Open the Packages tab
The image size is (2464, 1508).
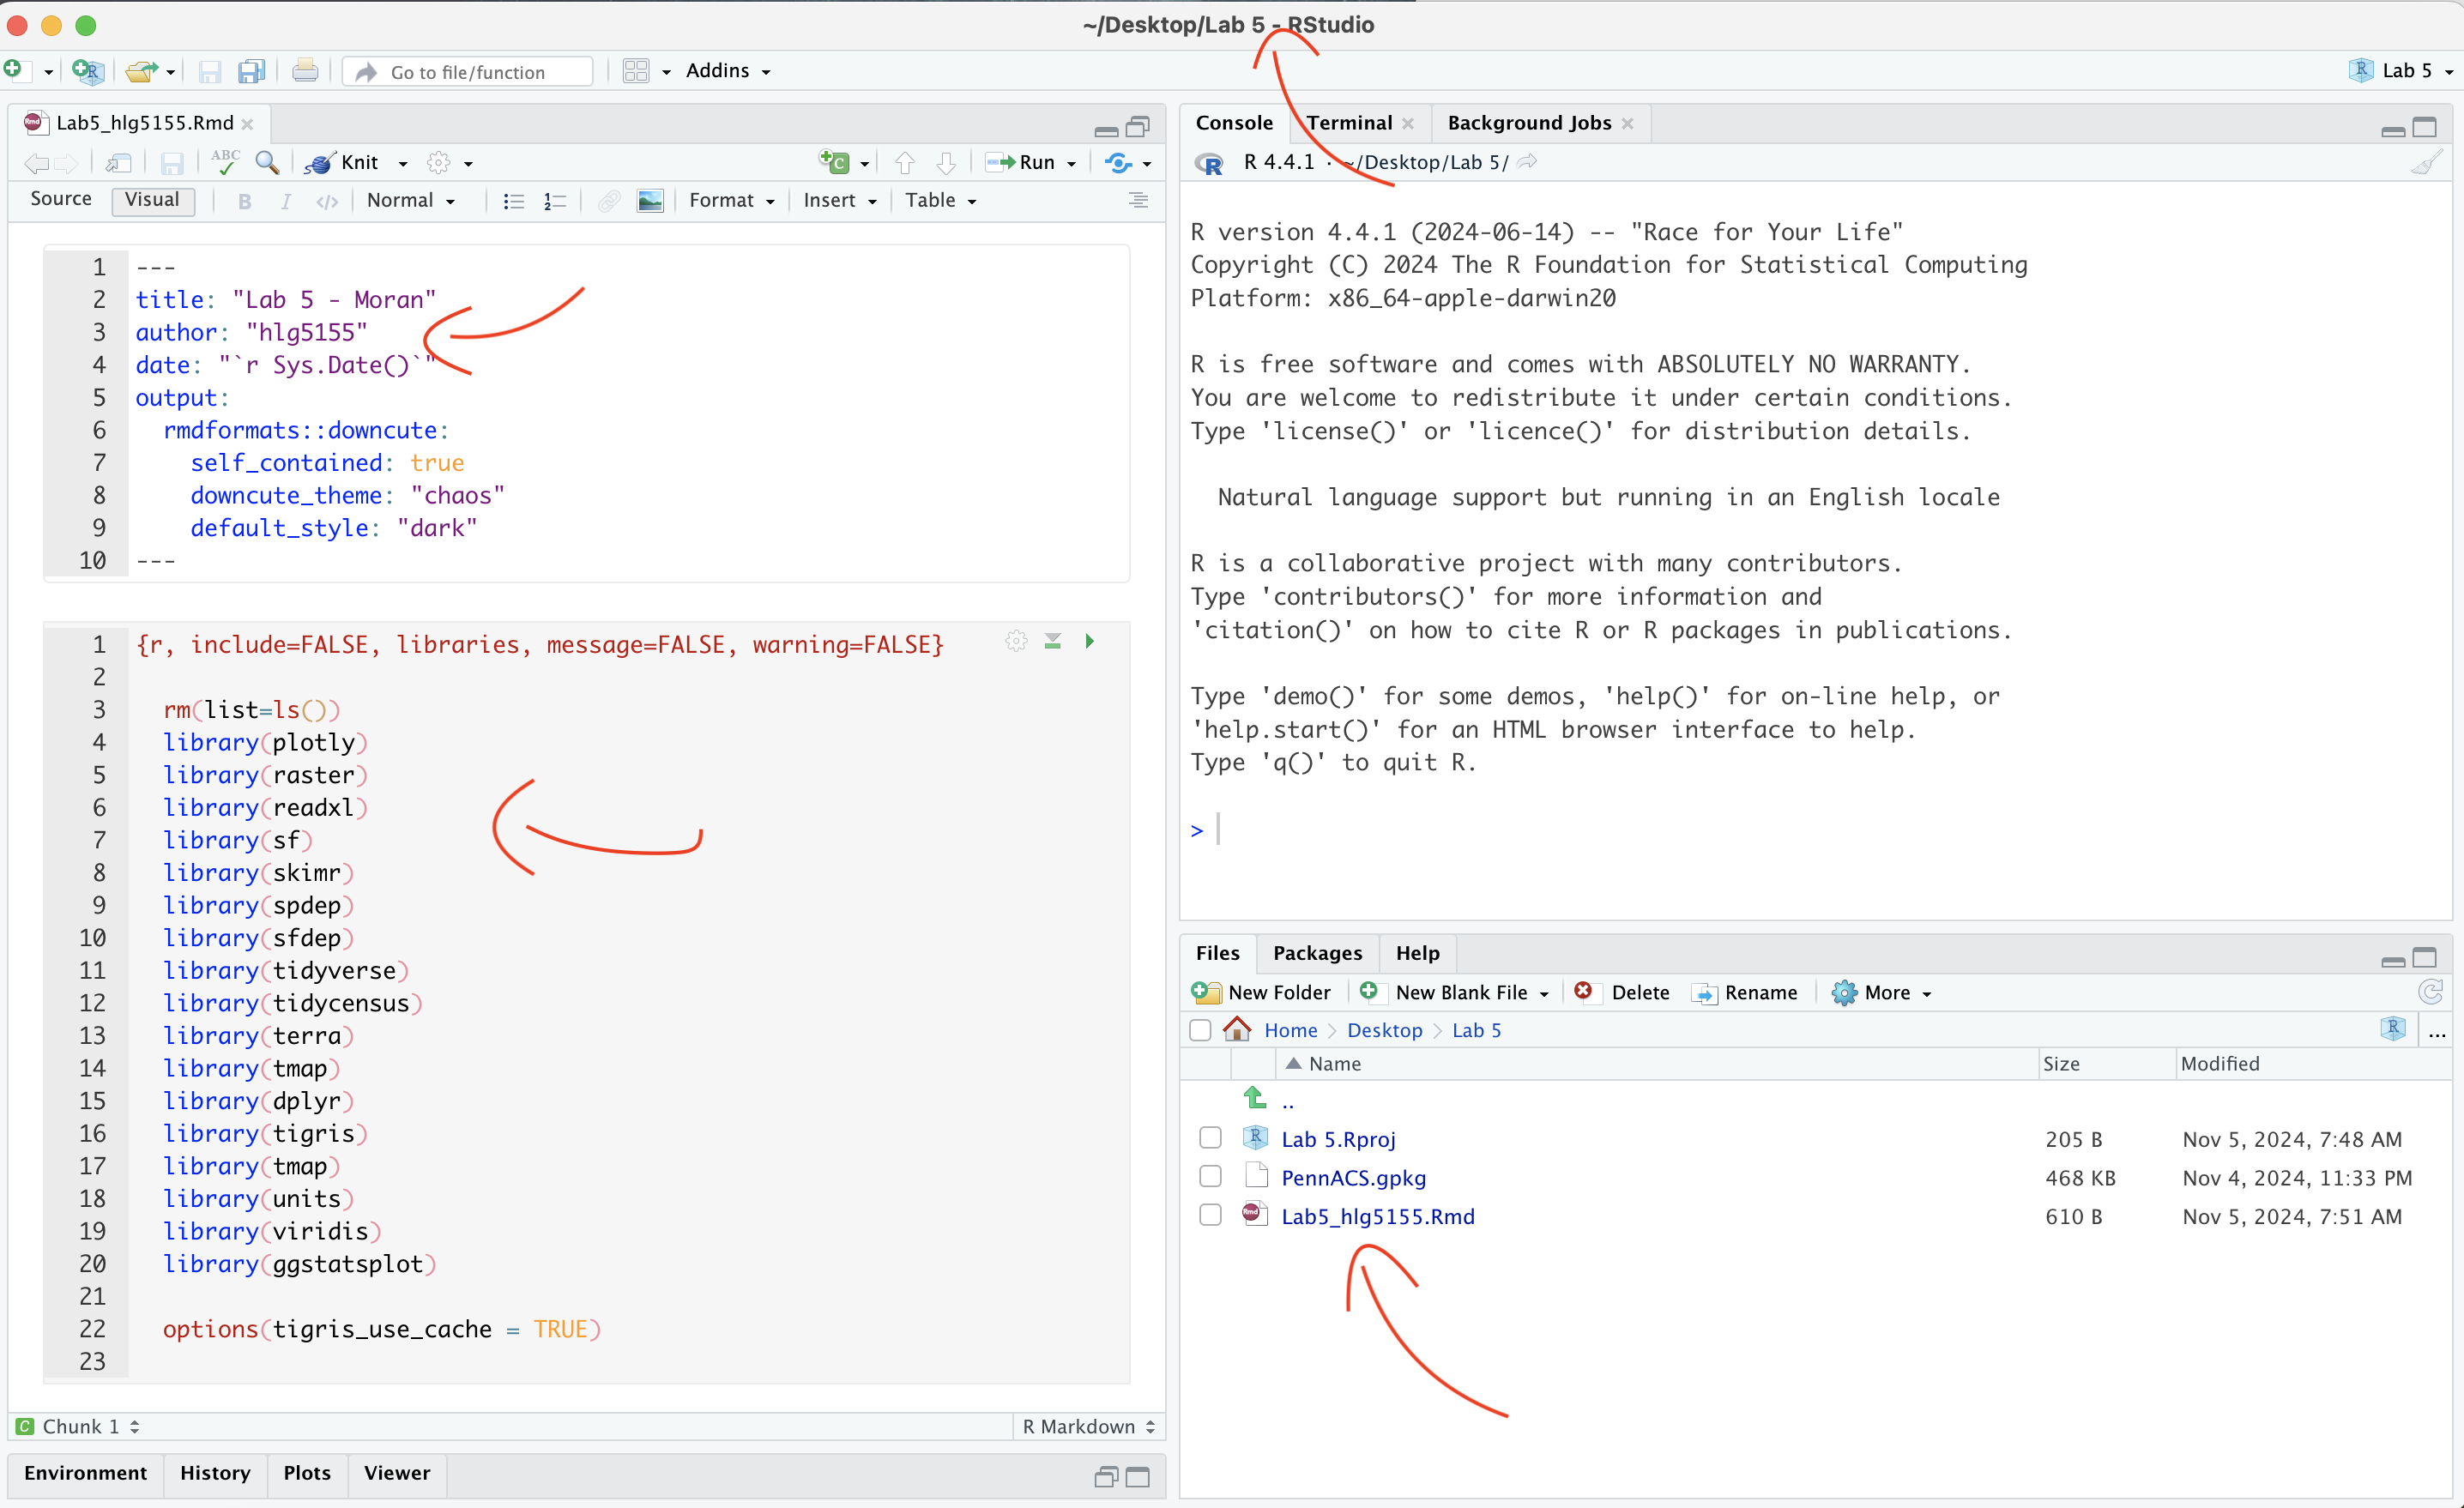click(1317, 953)
